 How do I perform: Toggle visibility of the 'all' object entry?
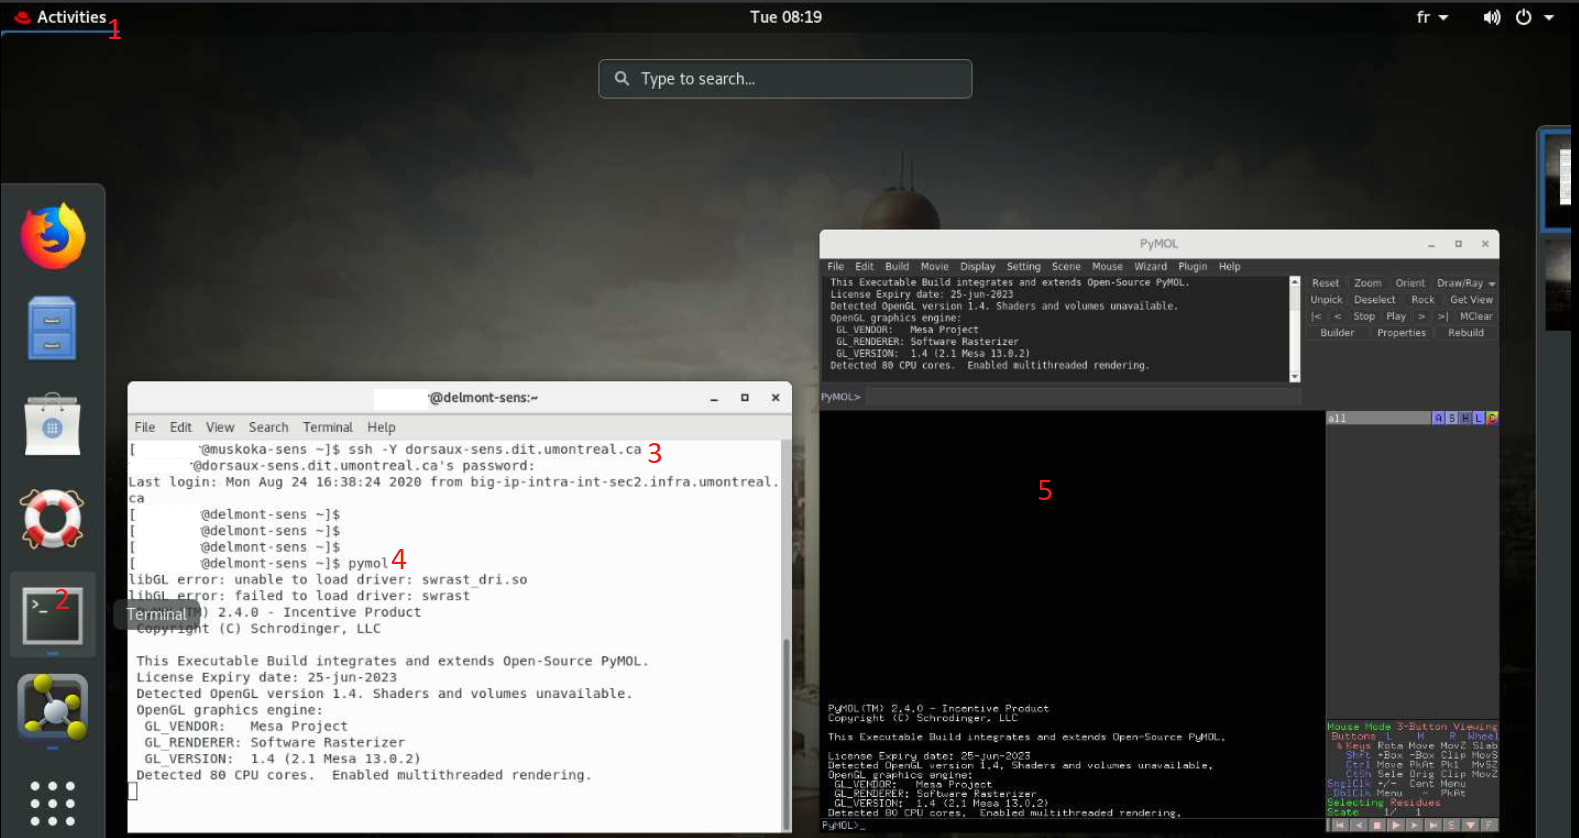coord(1378,418)
